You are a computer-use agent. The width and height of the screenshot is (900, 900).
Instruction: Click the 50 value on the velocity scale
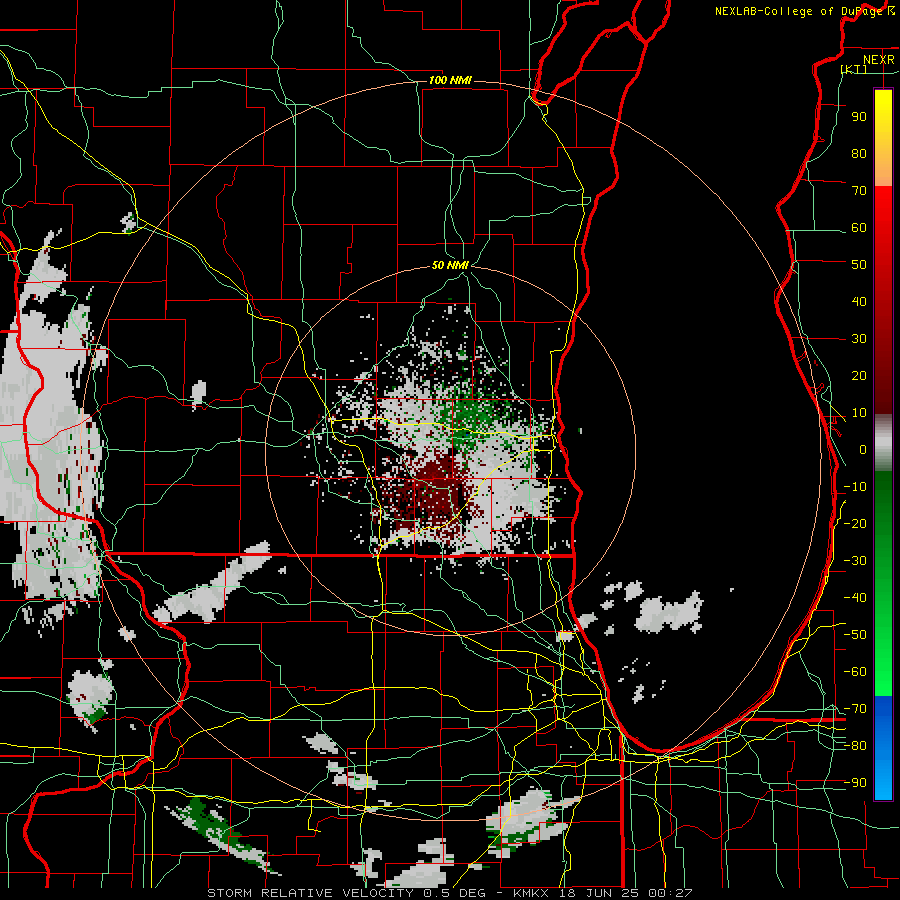click(859, 265)
